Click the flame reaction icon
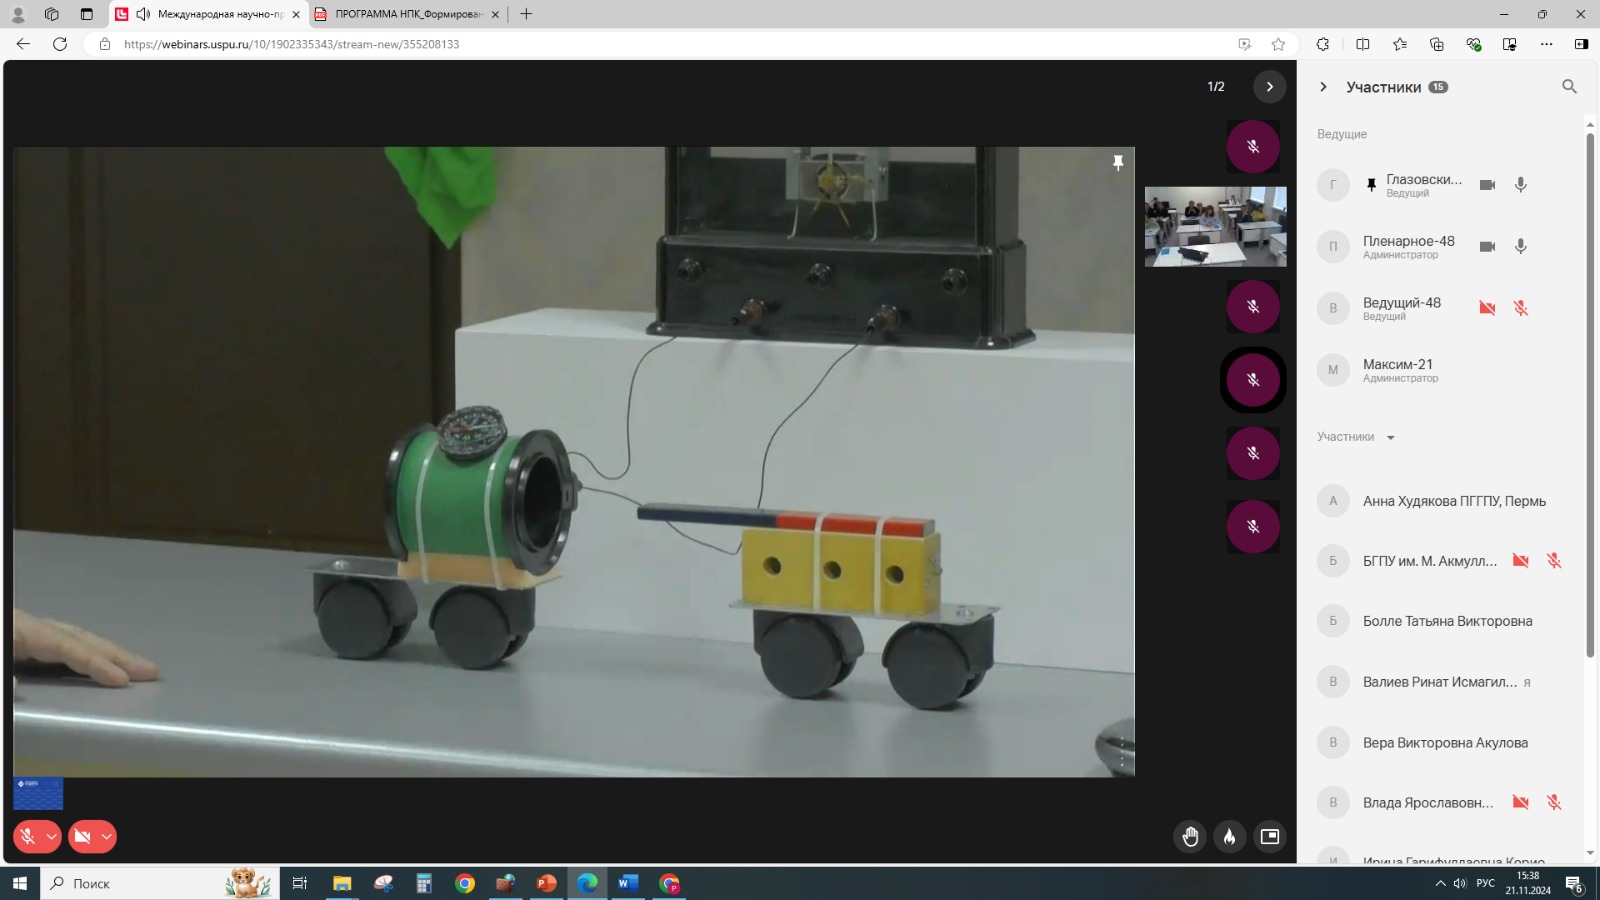Screen dimensions: 1600x900 (x=1230, y=837)
